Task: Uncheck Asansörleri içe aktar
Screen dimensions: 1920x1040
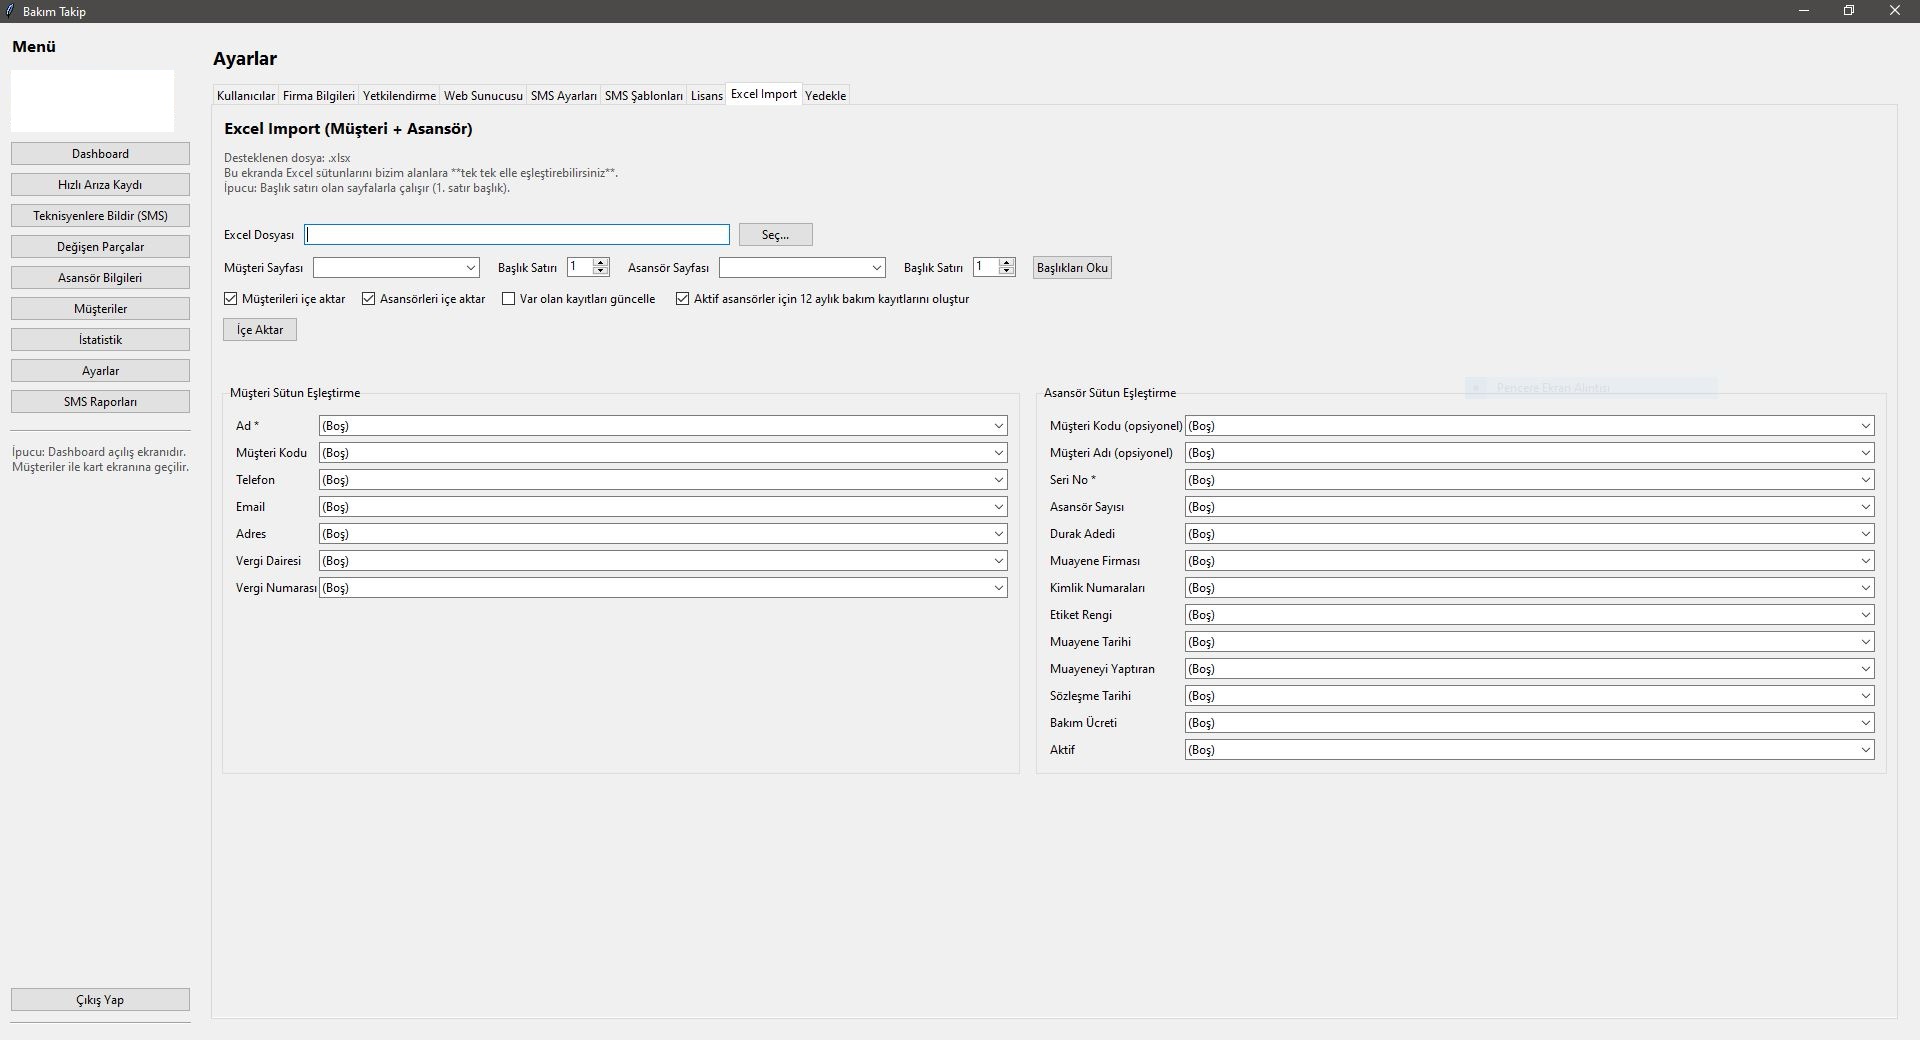Action: point(369,298)
